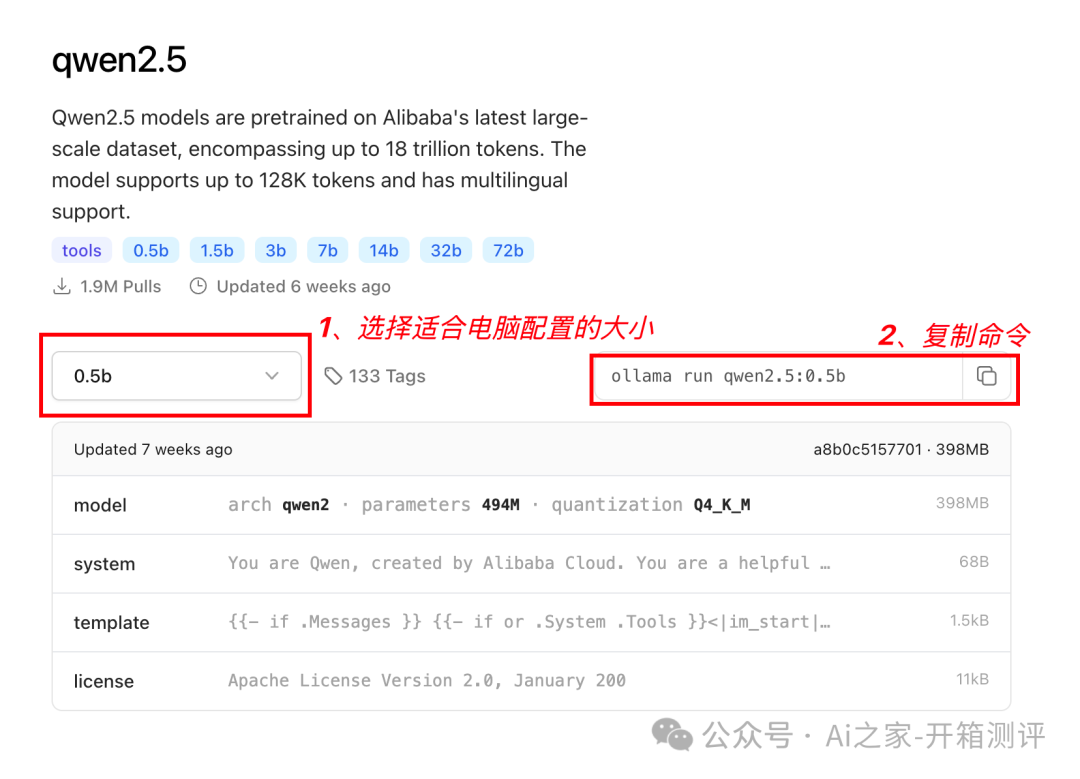Select the 72b size tag
This screenshot has width=1080, height=779.
[508, 251]
